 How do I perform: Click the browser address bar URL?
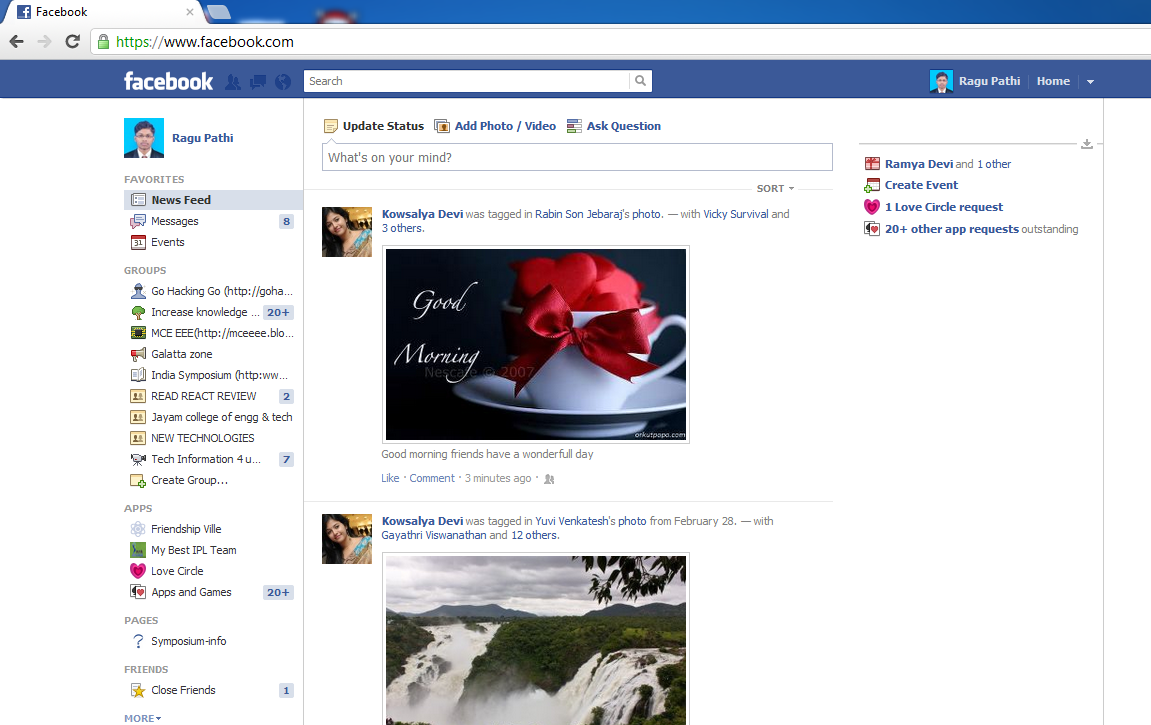[x=205, y=42]
